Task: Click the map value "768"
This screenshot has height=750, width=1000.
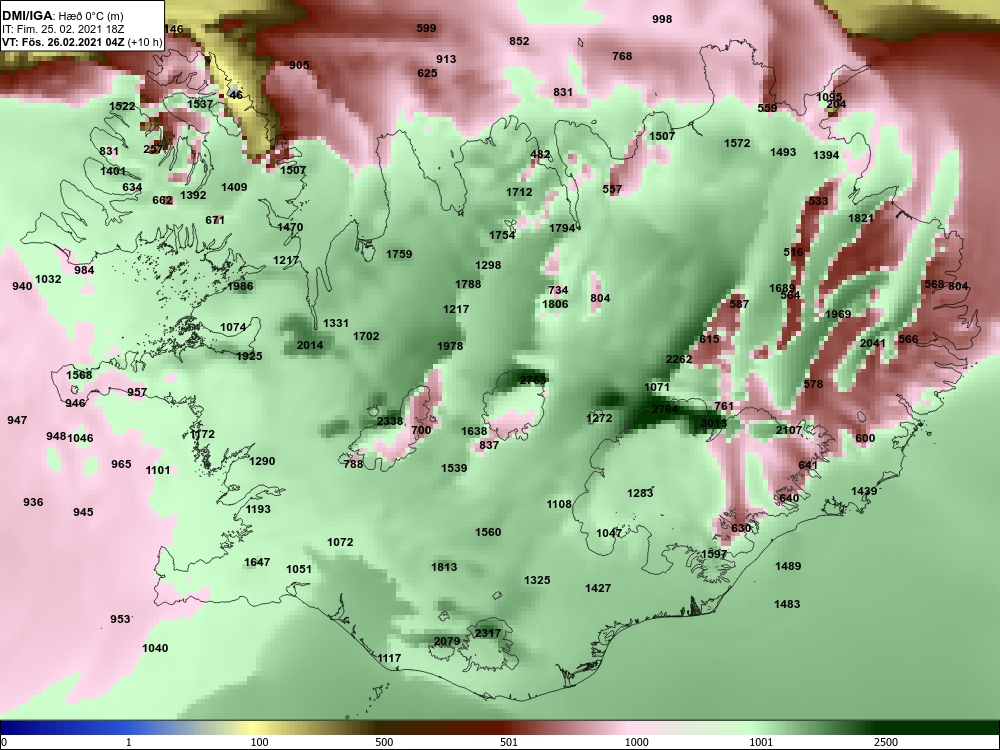Action: pos(622,56)
